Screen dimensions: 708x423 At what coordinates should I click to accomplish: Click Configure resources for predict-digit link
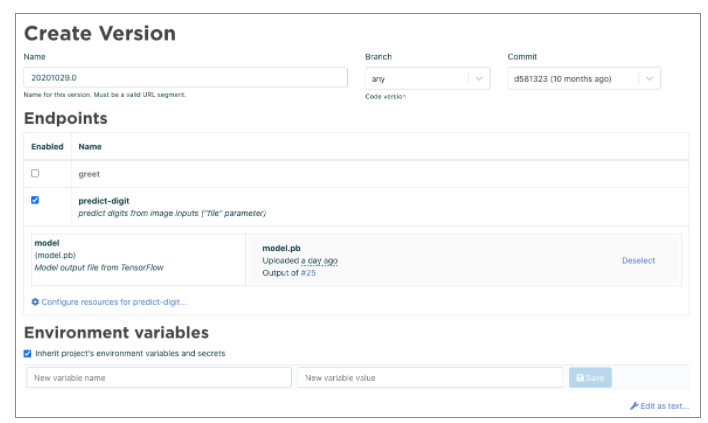point(113,302)
